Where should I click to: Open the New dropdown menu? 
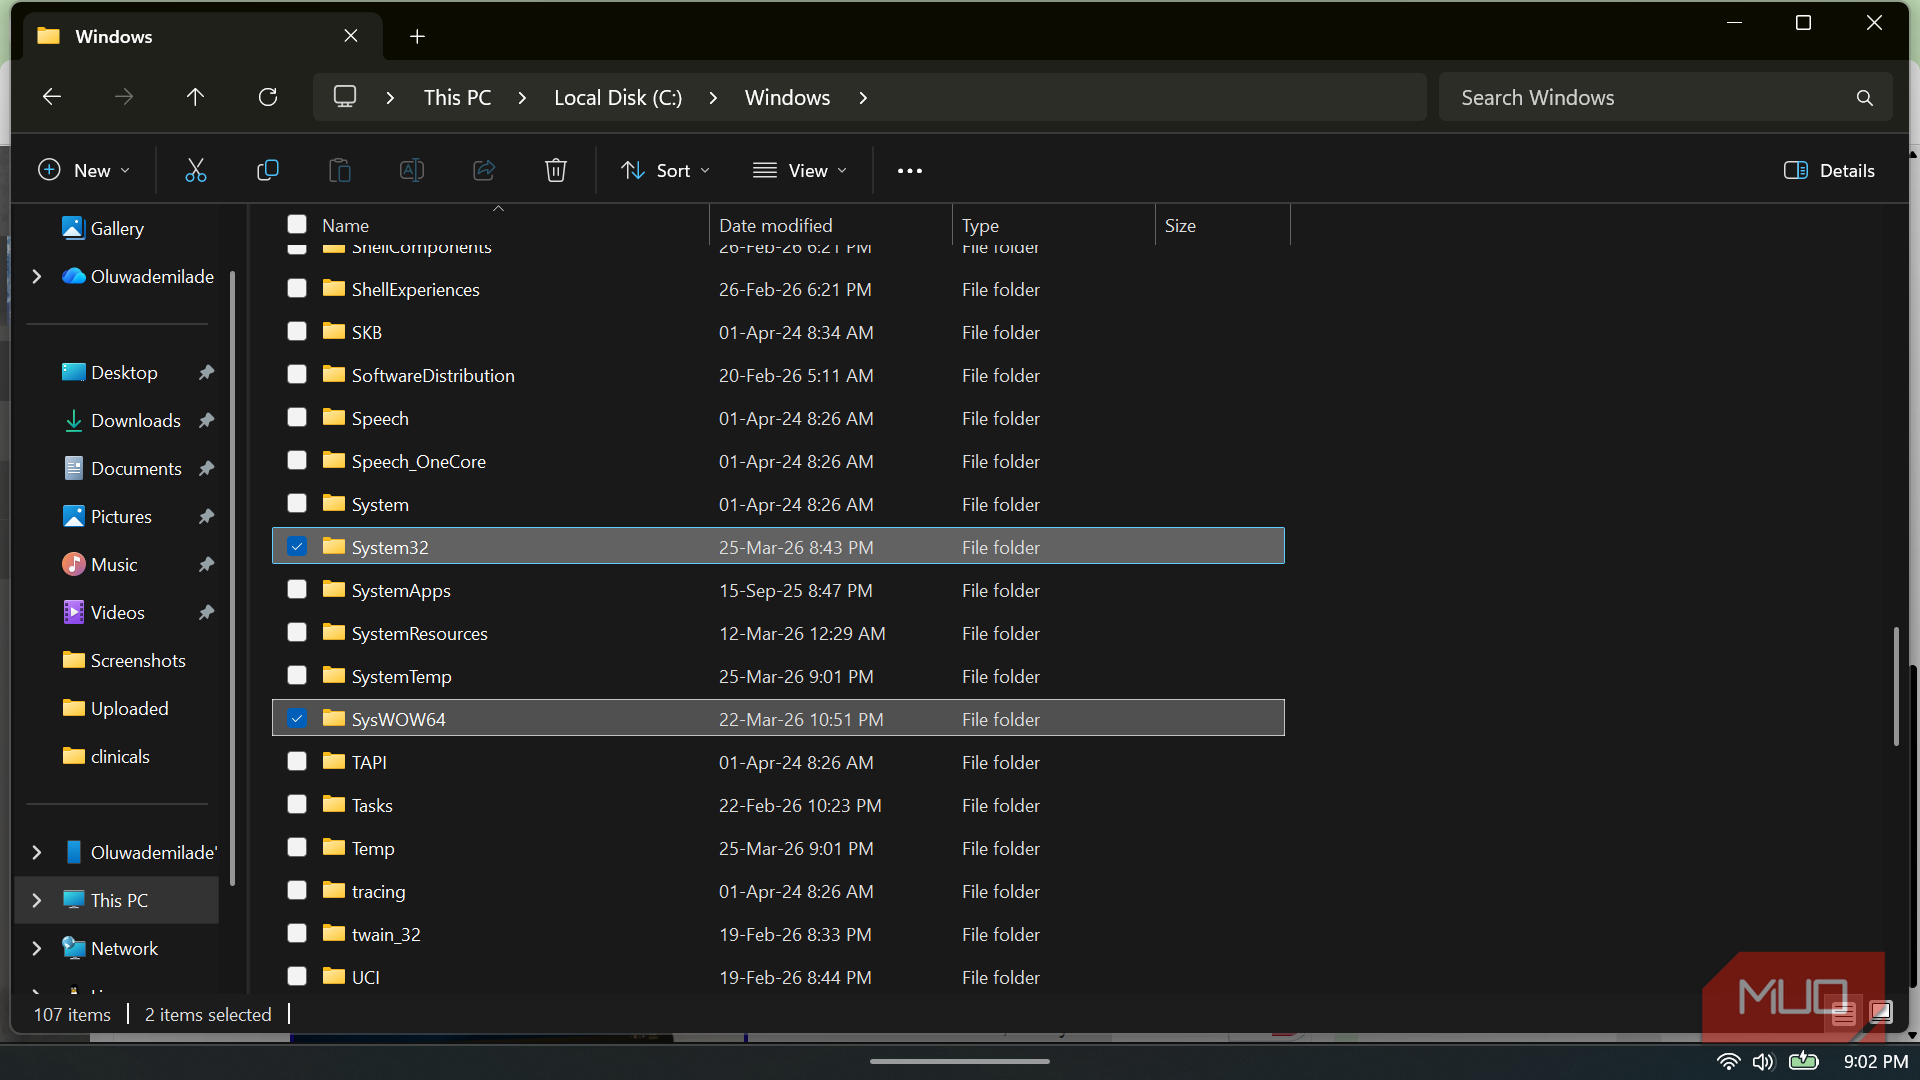[x=84, y=171]
